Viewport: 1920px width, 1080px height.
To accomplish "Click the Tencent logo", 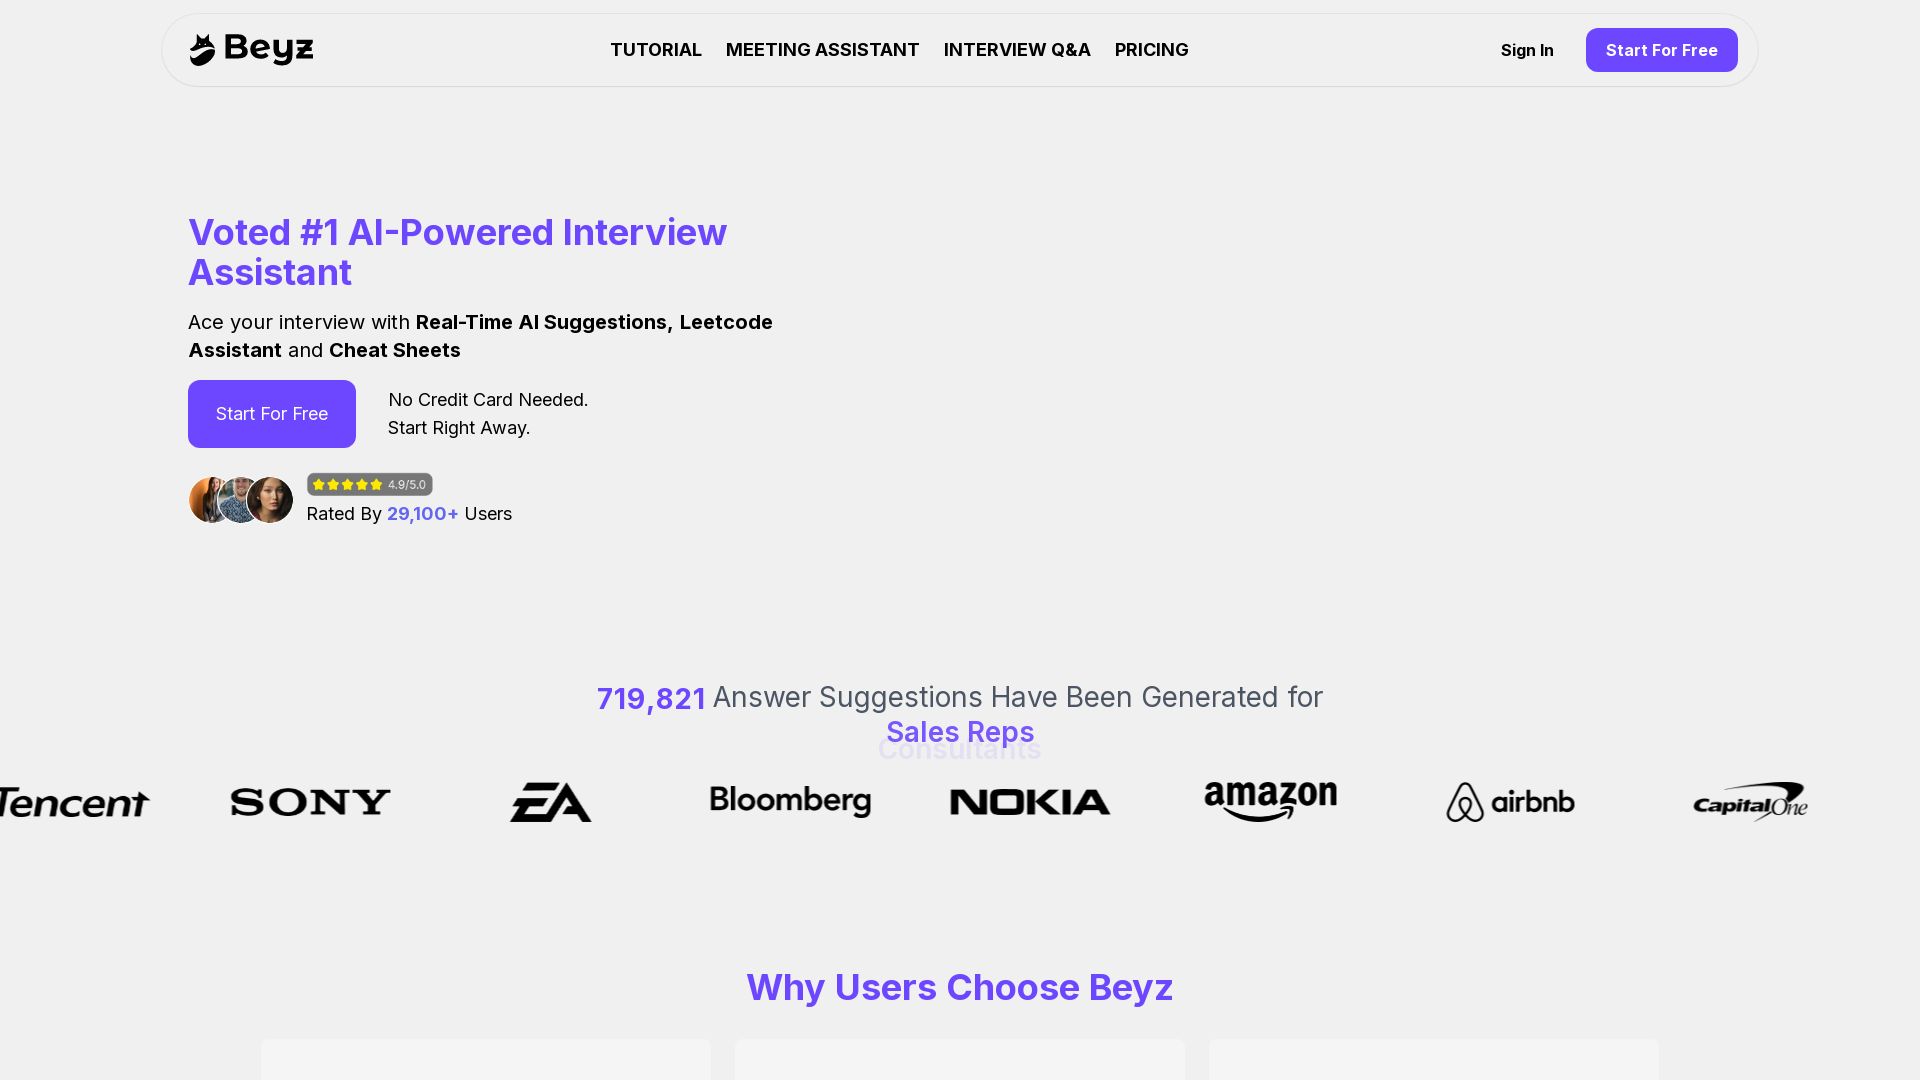I will pos(74,802).
